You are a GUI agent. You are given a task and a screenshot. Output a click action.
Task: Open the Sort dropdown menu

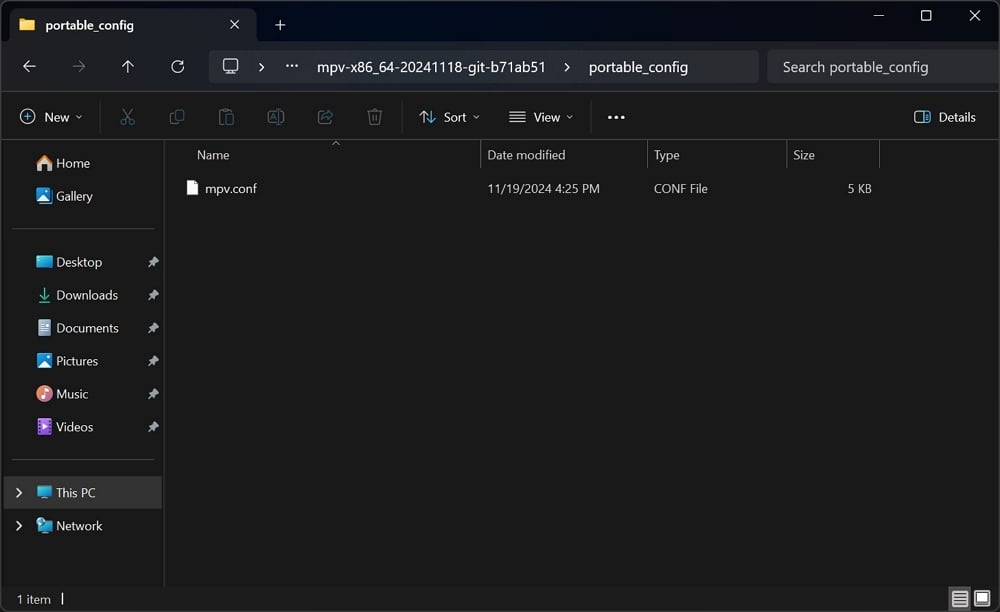(449, 117)
